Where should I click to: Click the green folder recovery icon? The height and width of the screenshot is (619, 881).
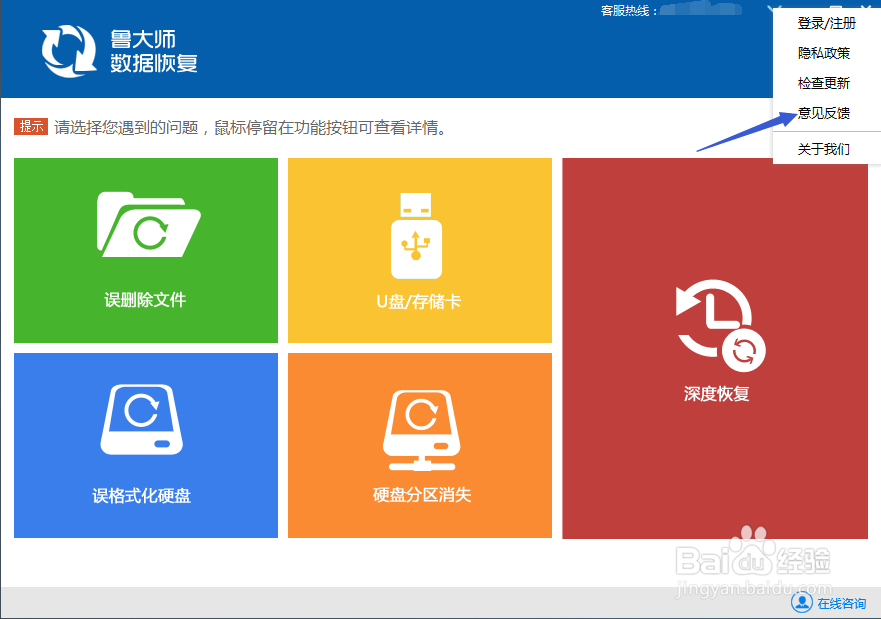tap(149, 225)
